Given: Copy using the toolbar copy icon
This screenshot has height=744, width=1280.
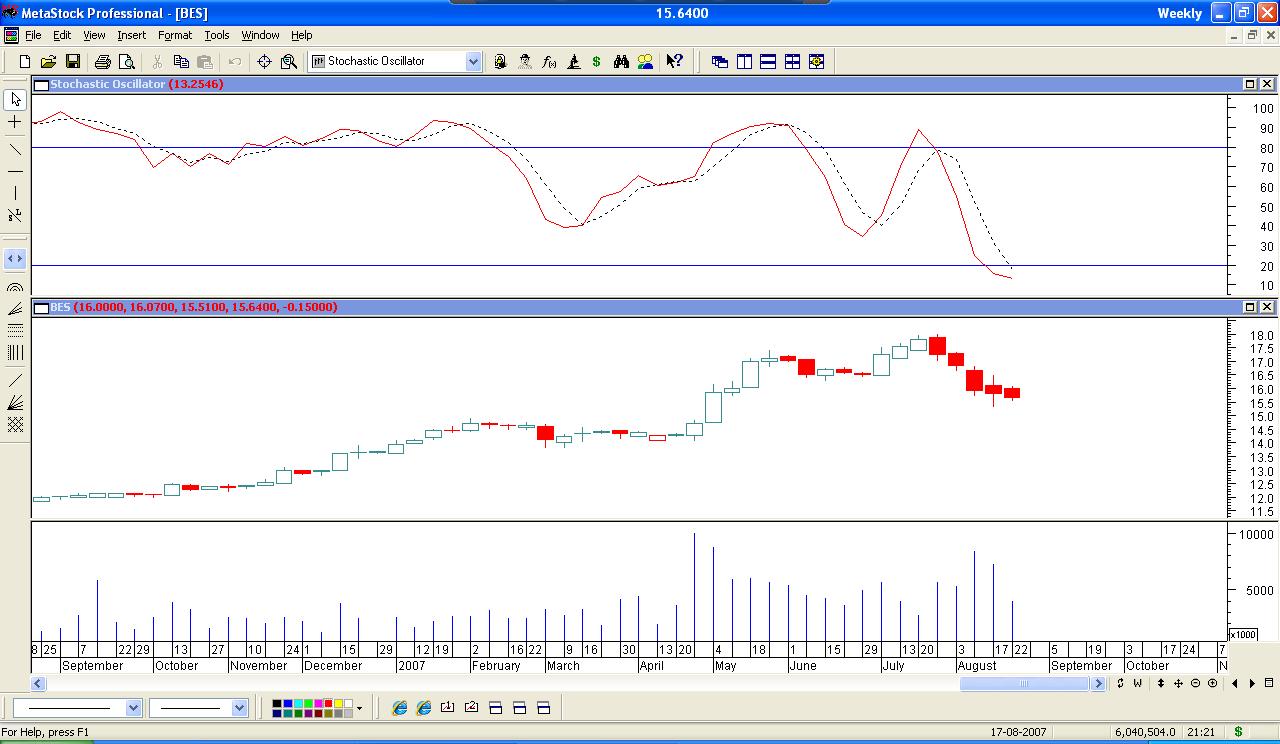Looking at the screenshot, I should tap(181, 61).
